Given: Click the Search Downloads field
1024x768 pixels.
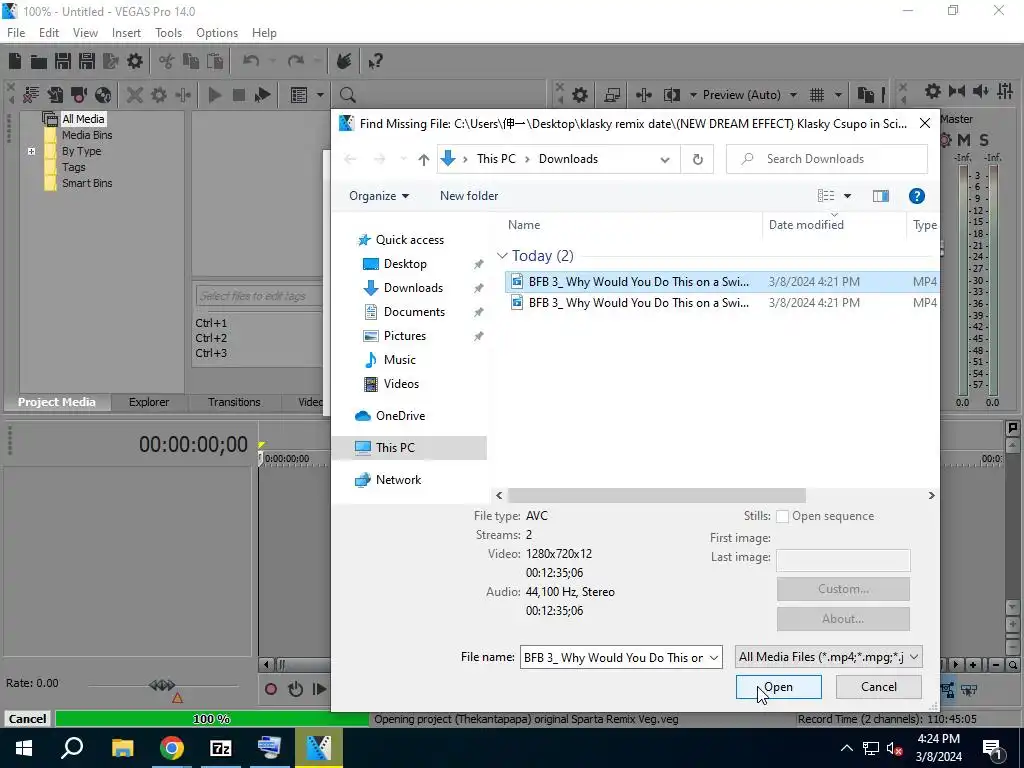Looking at the screenshot, I should pos(827,159).
